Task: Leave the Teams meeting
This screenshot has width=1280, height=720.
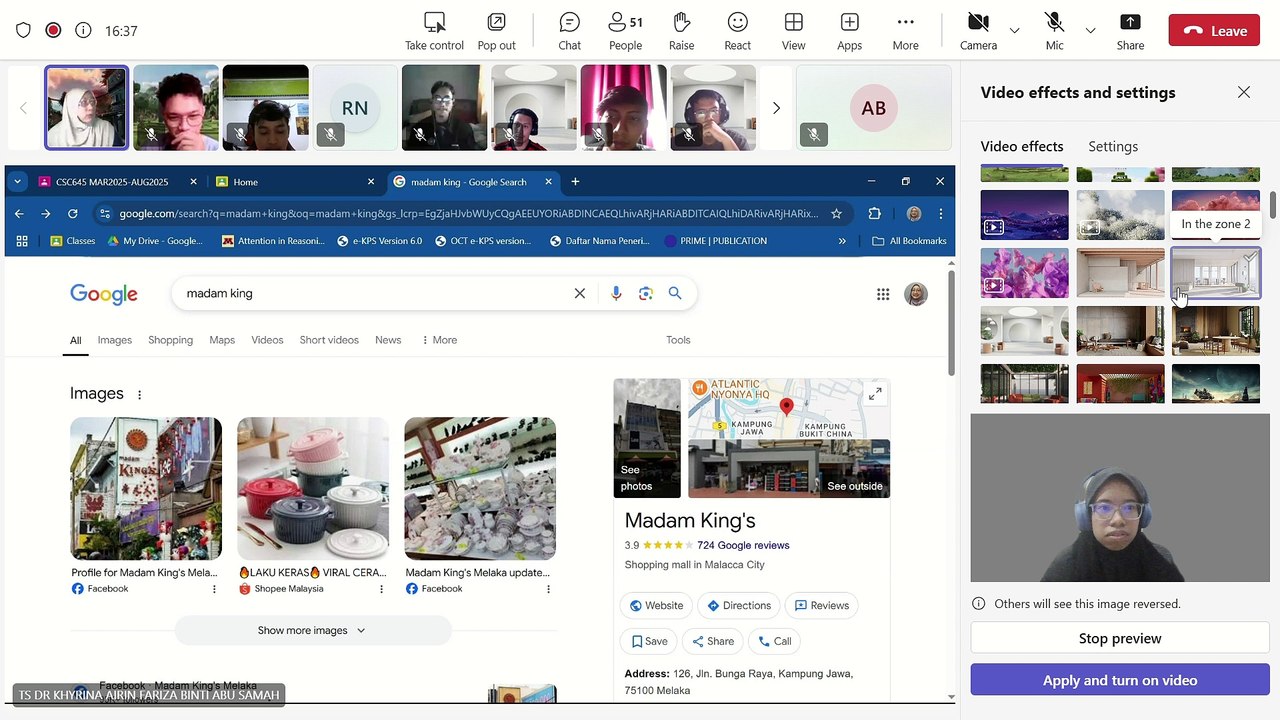Action: 1214,31
